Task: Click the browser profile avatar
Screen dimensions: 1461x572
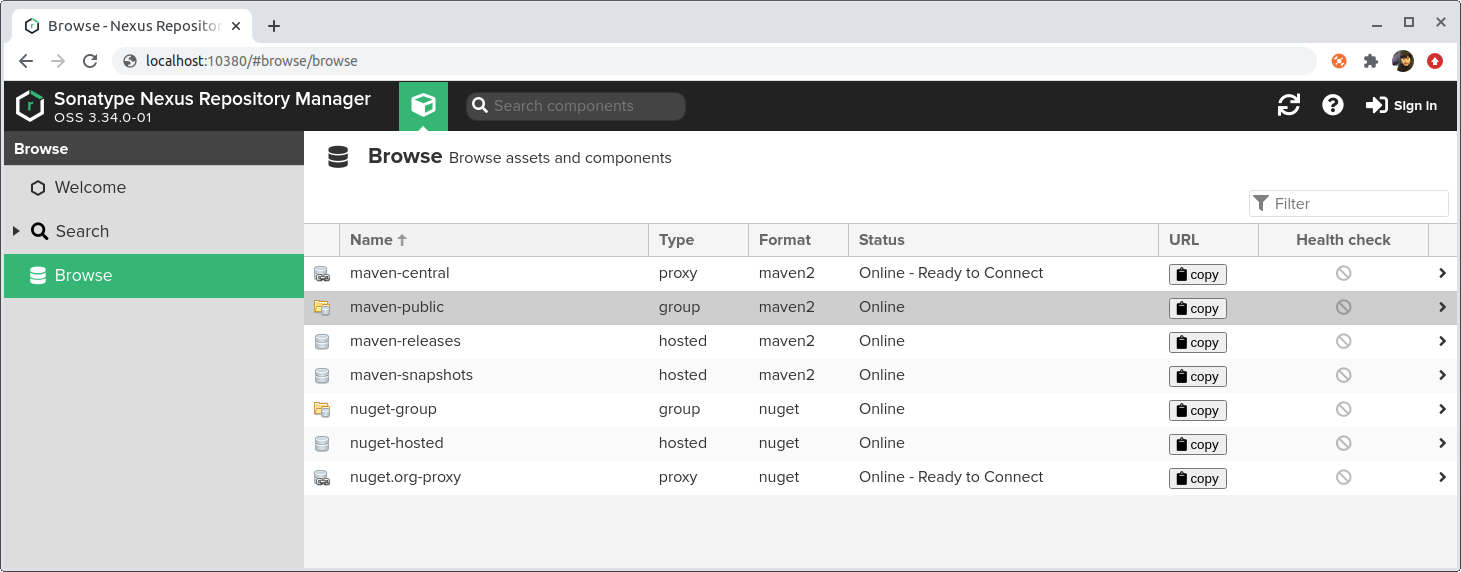Action: point(1403,61)
